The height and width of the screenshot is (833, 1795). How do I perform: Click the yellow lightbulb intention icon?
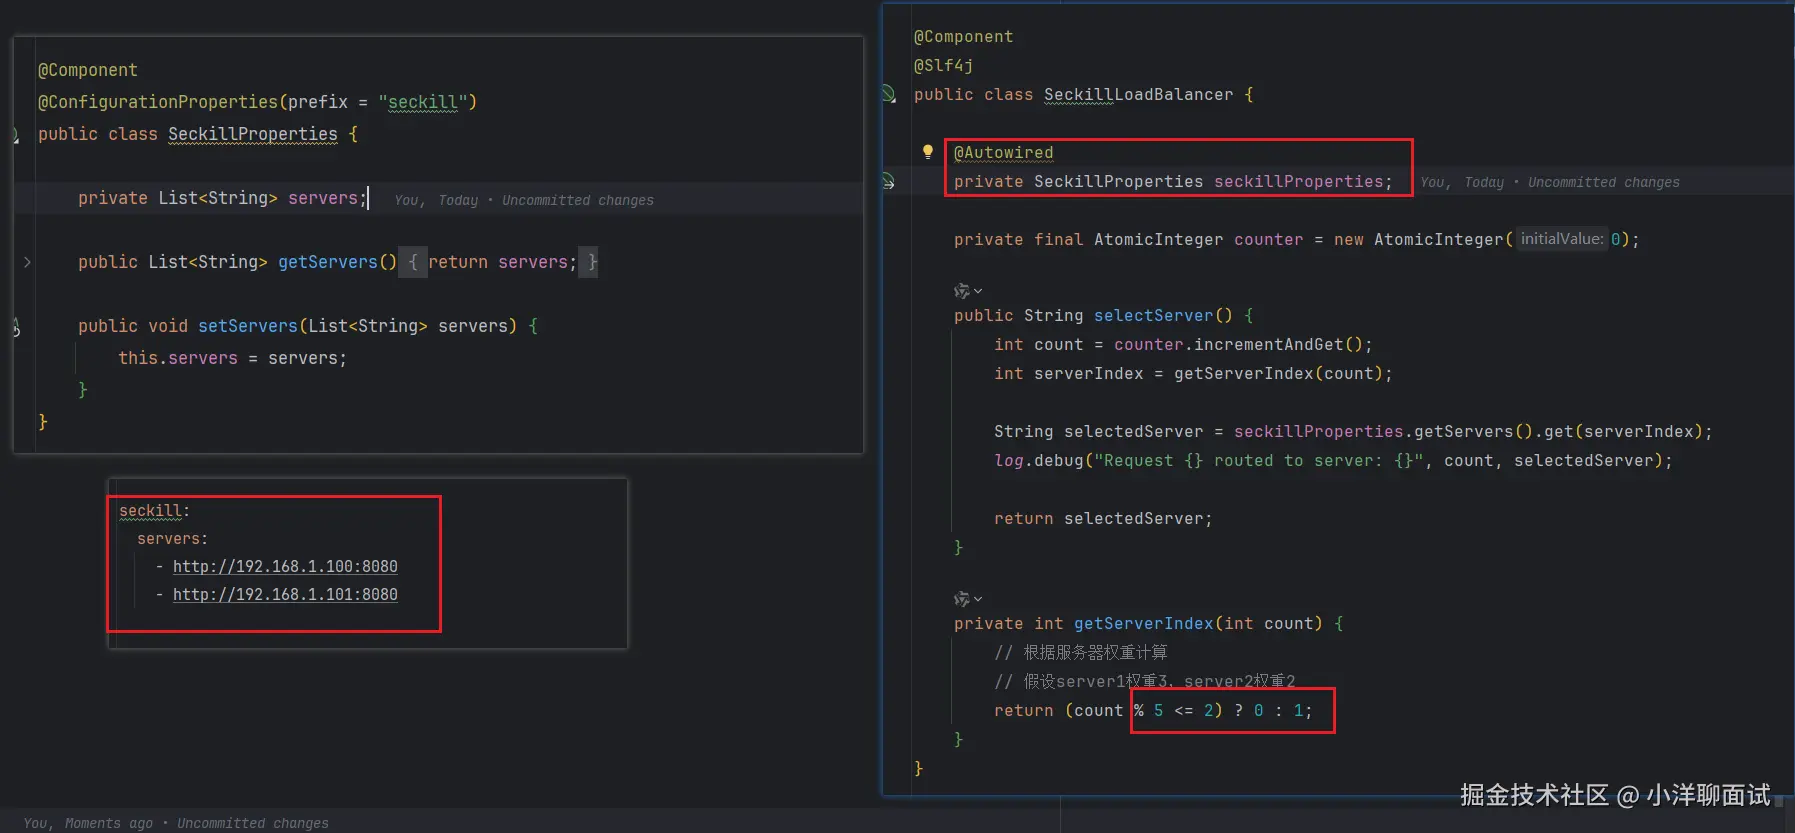[x=927, y=152]
